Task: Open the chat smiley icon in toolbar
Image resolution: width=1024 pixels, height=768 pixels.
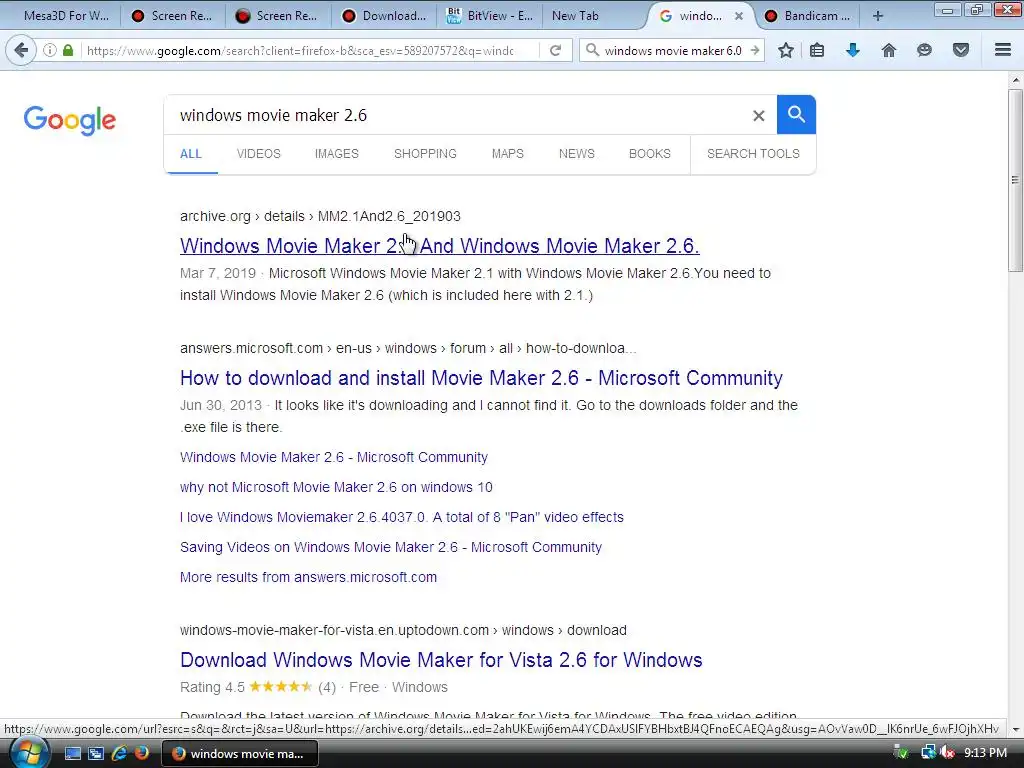Action: click(x=924, y=50)
